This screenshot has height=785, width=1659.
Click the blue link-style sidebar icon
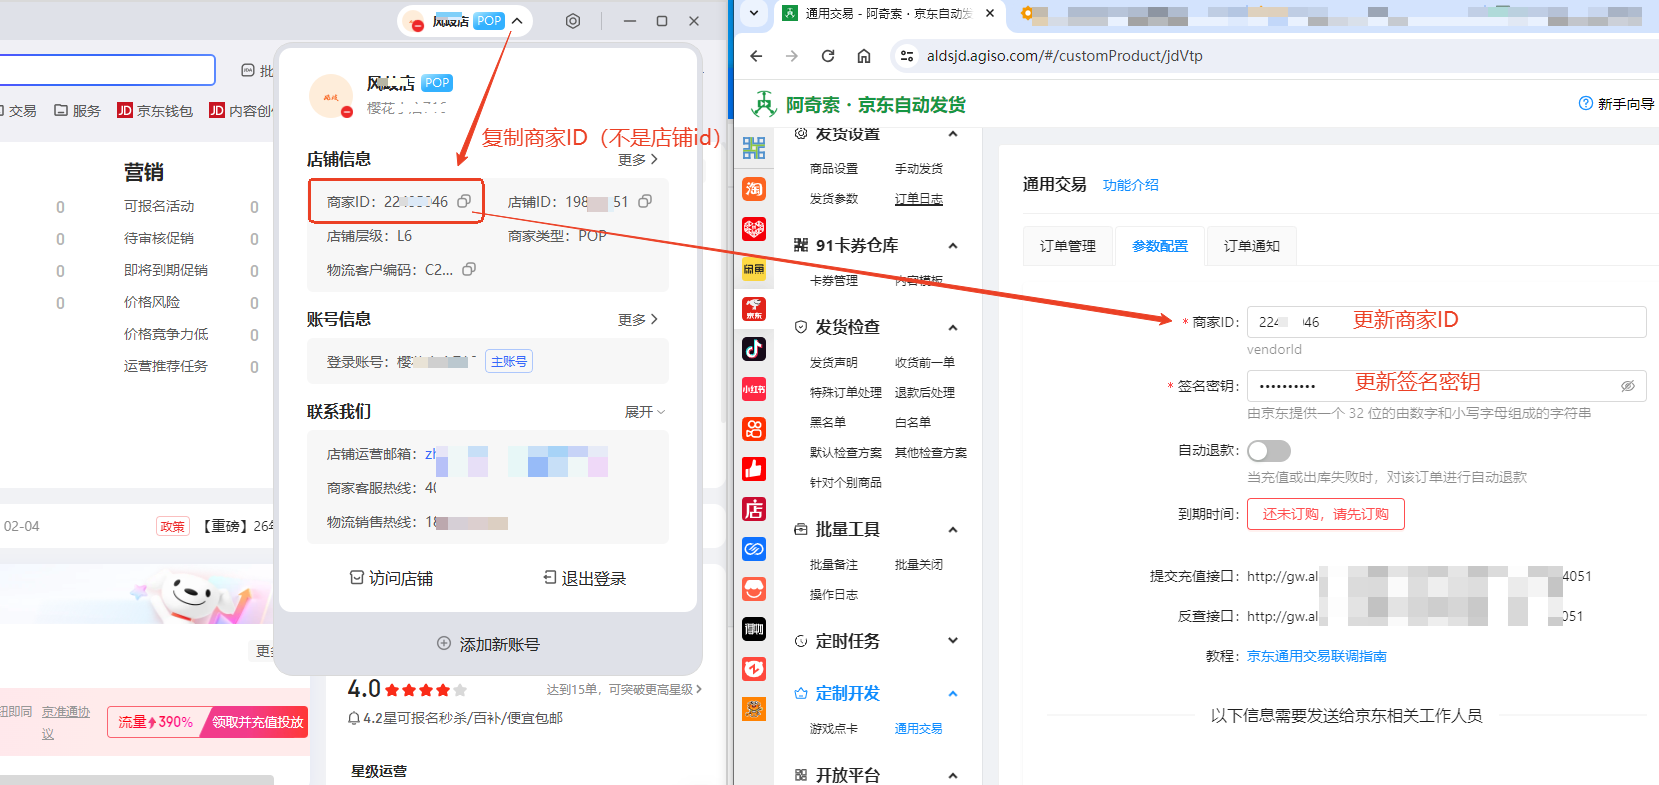click(754, 549)
